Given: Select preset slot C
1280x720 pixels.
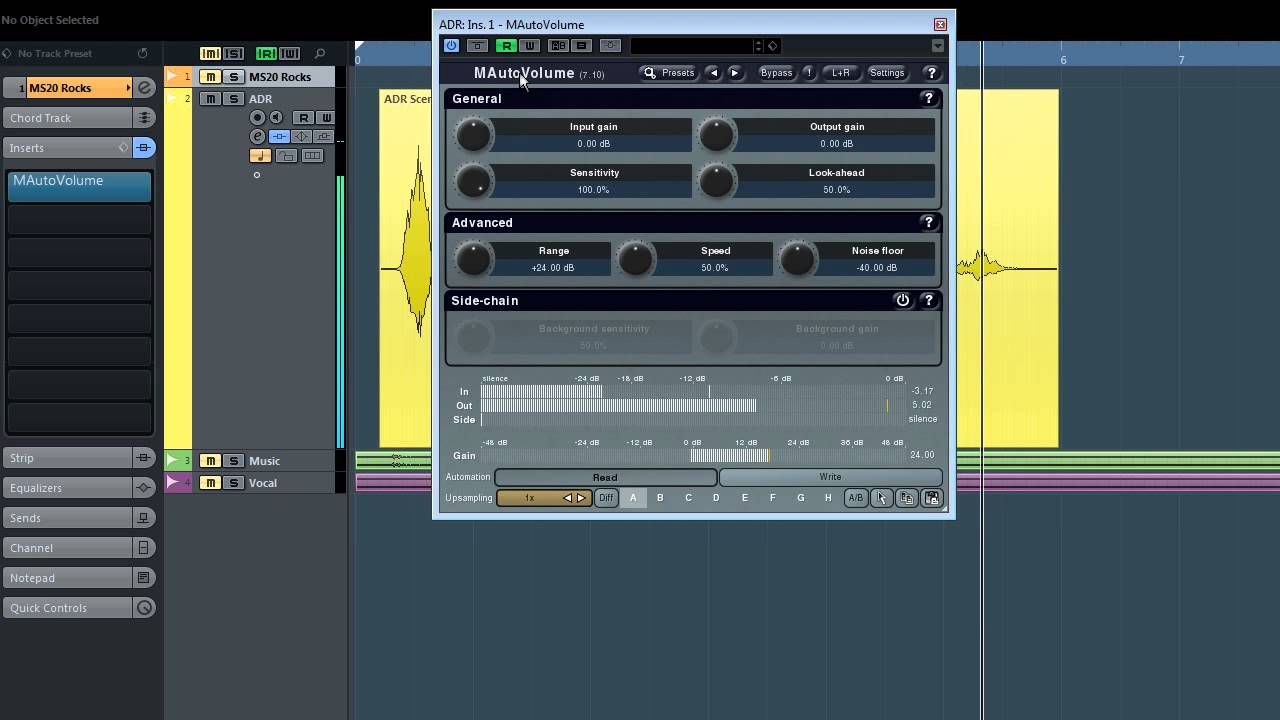Looking at the screenshot, I should pyautogui.click(x=688, y=498).
